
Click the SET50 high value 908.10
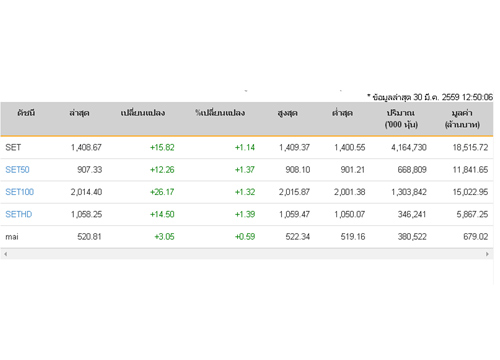[298, 170]
